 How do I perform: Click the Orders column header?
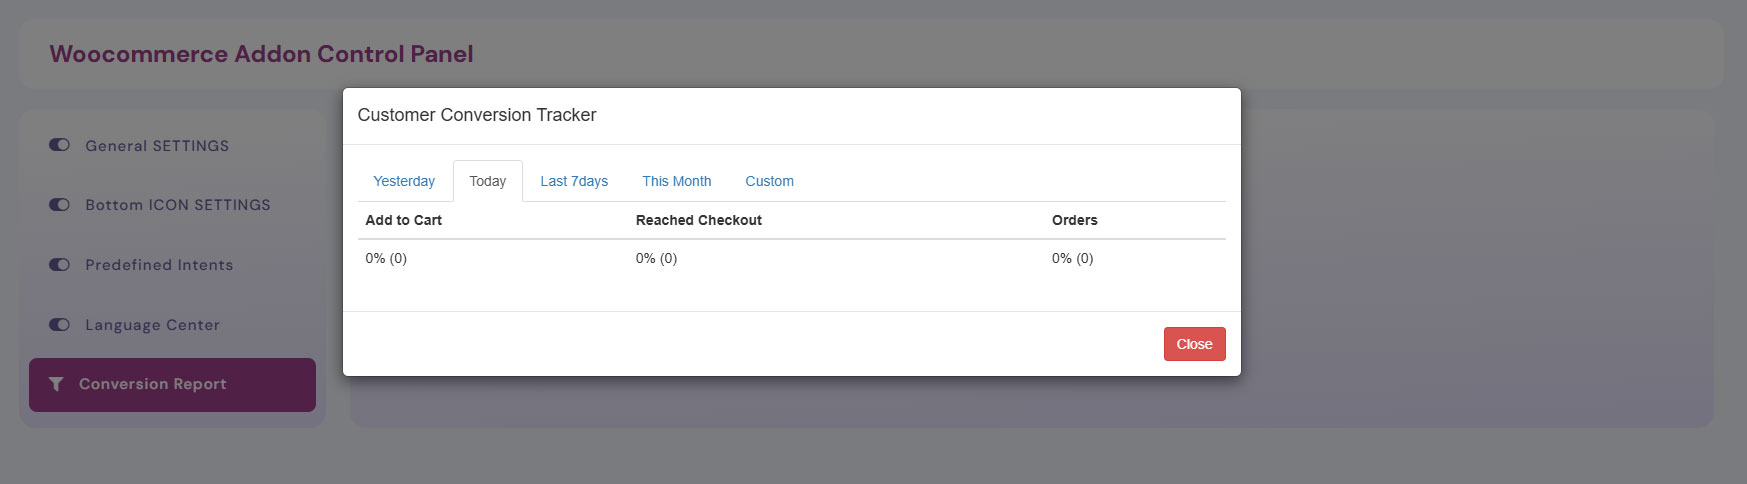tap(1075, 220)
